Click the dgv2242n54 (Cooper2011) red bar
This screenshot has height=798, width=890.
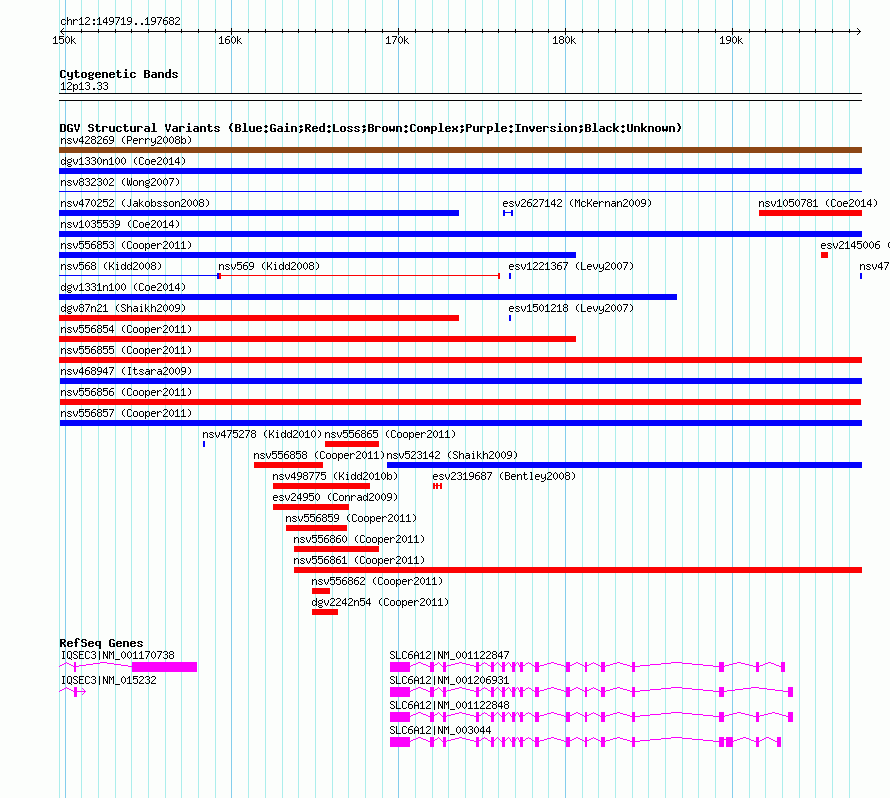point(325,612)
